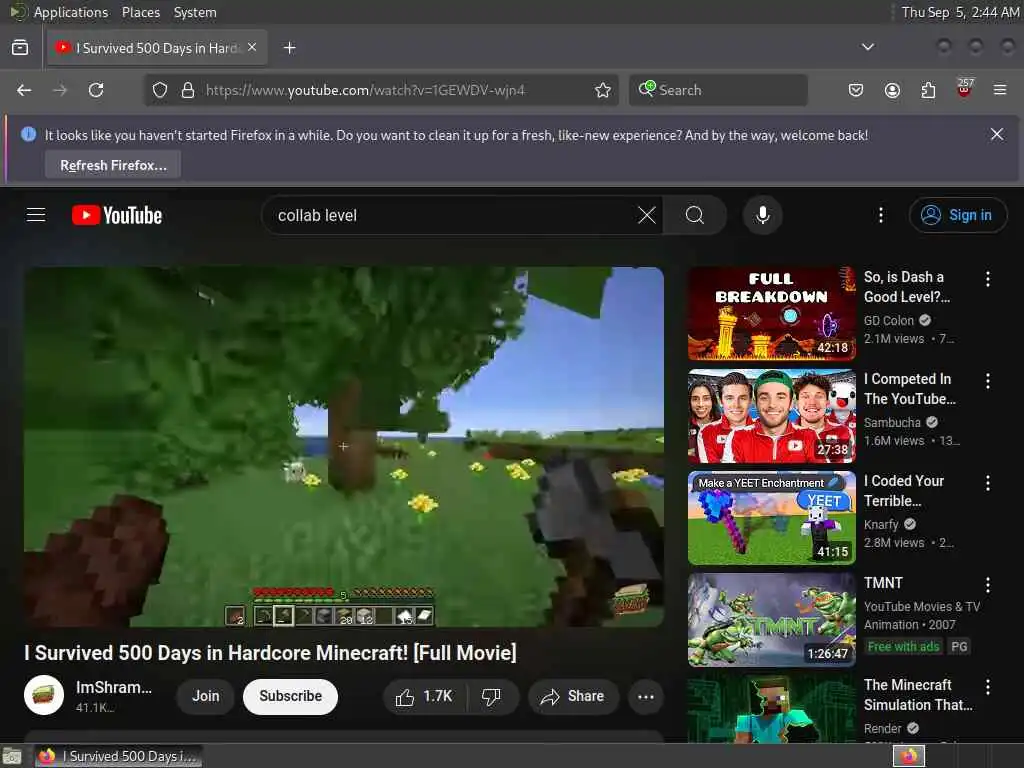This screenshot has width=1024, height=768.
Task: Open options for TMNT movie
Action: point(987,584)
